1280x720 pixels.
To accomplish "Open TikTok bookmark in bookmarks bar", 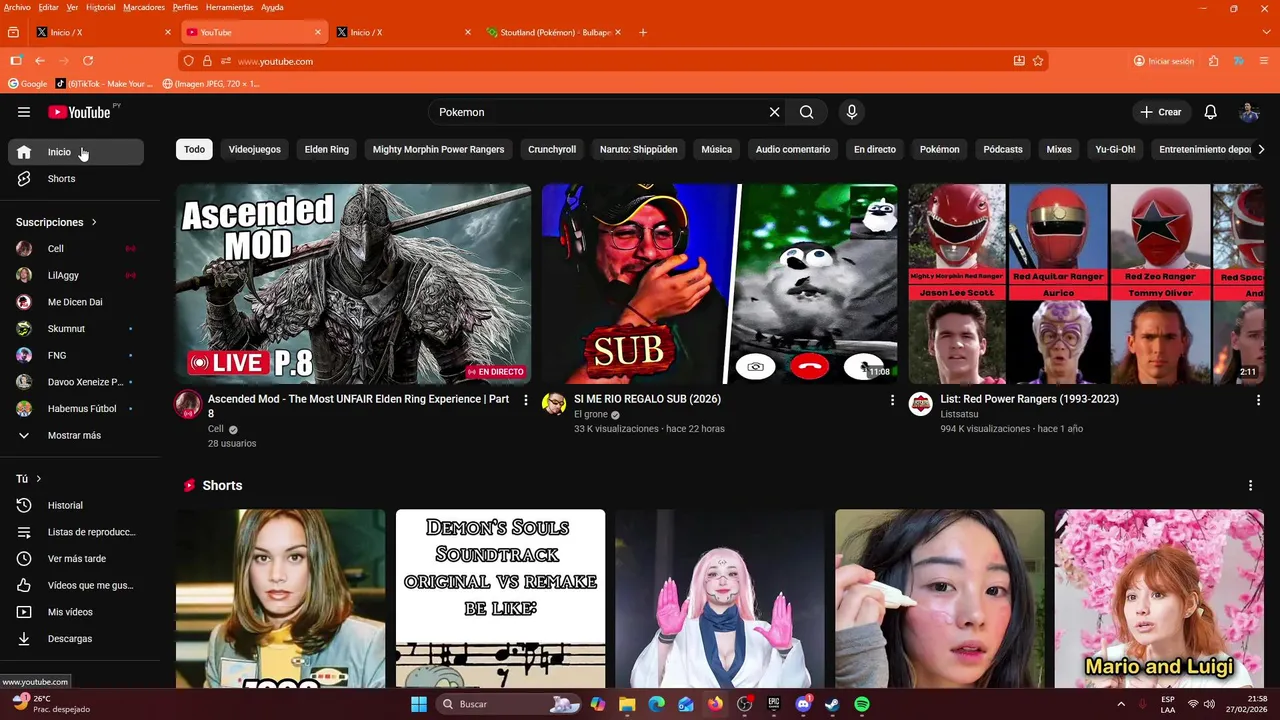I will pyautogui.click(x=104, y=84).
